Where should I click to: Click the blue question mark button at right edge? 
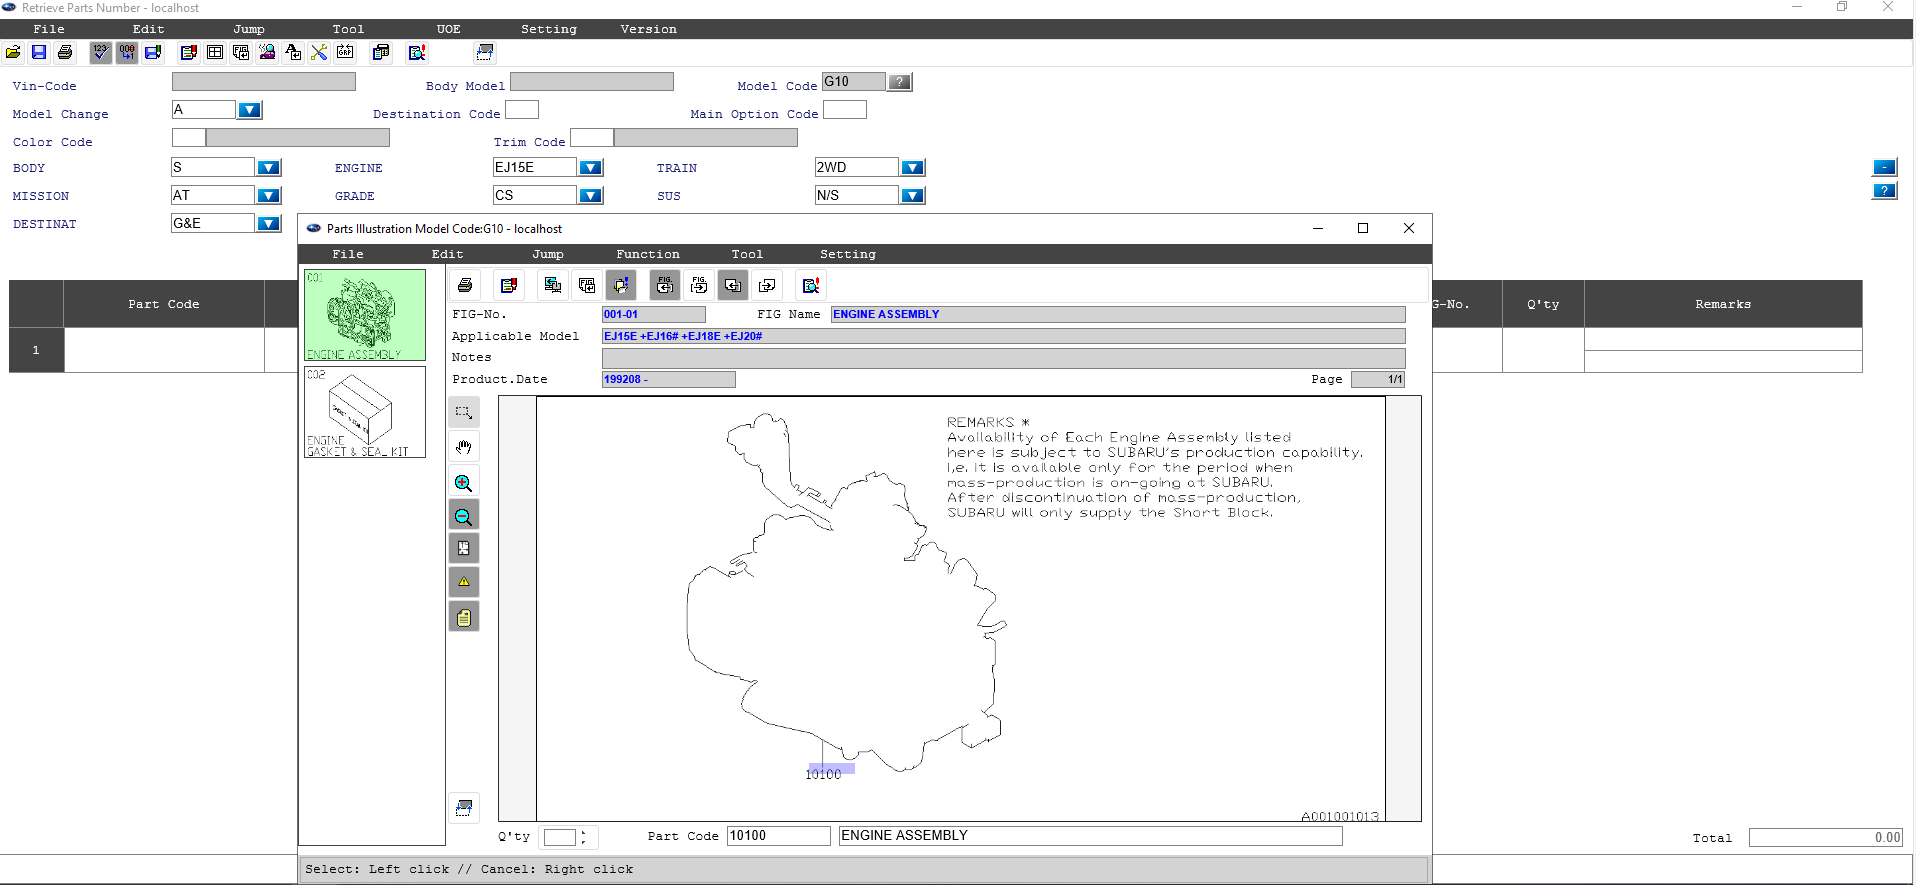tap(1884, 191)
